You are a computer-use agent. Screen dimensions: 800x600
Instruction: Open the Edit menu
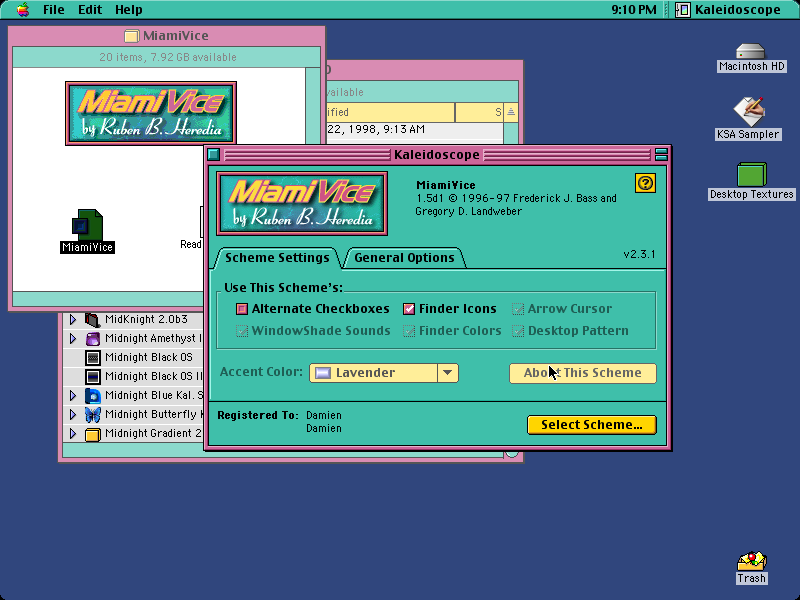point(90,10)
